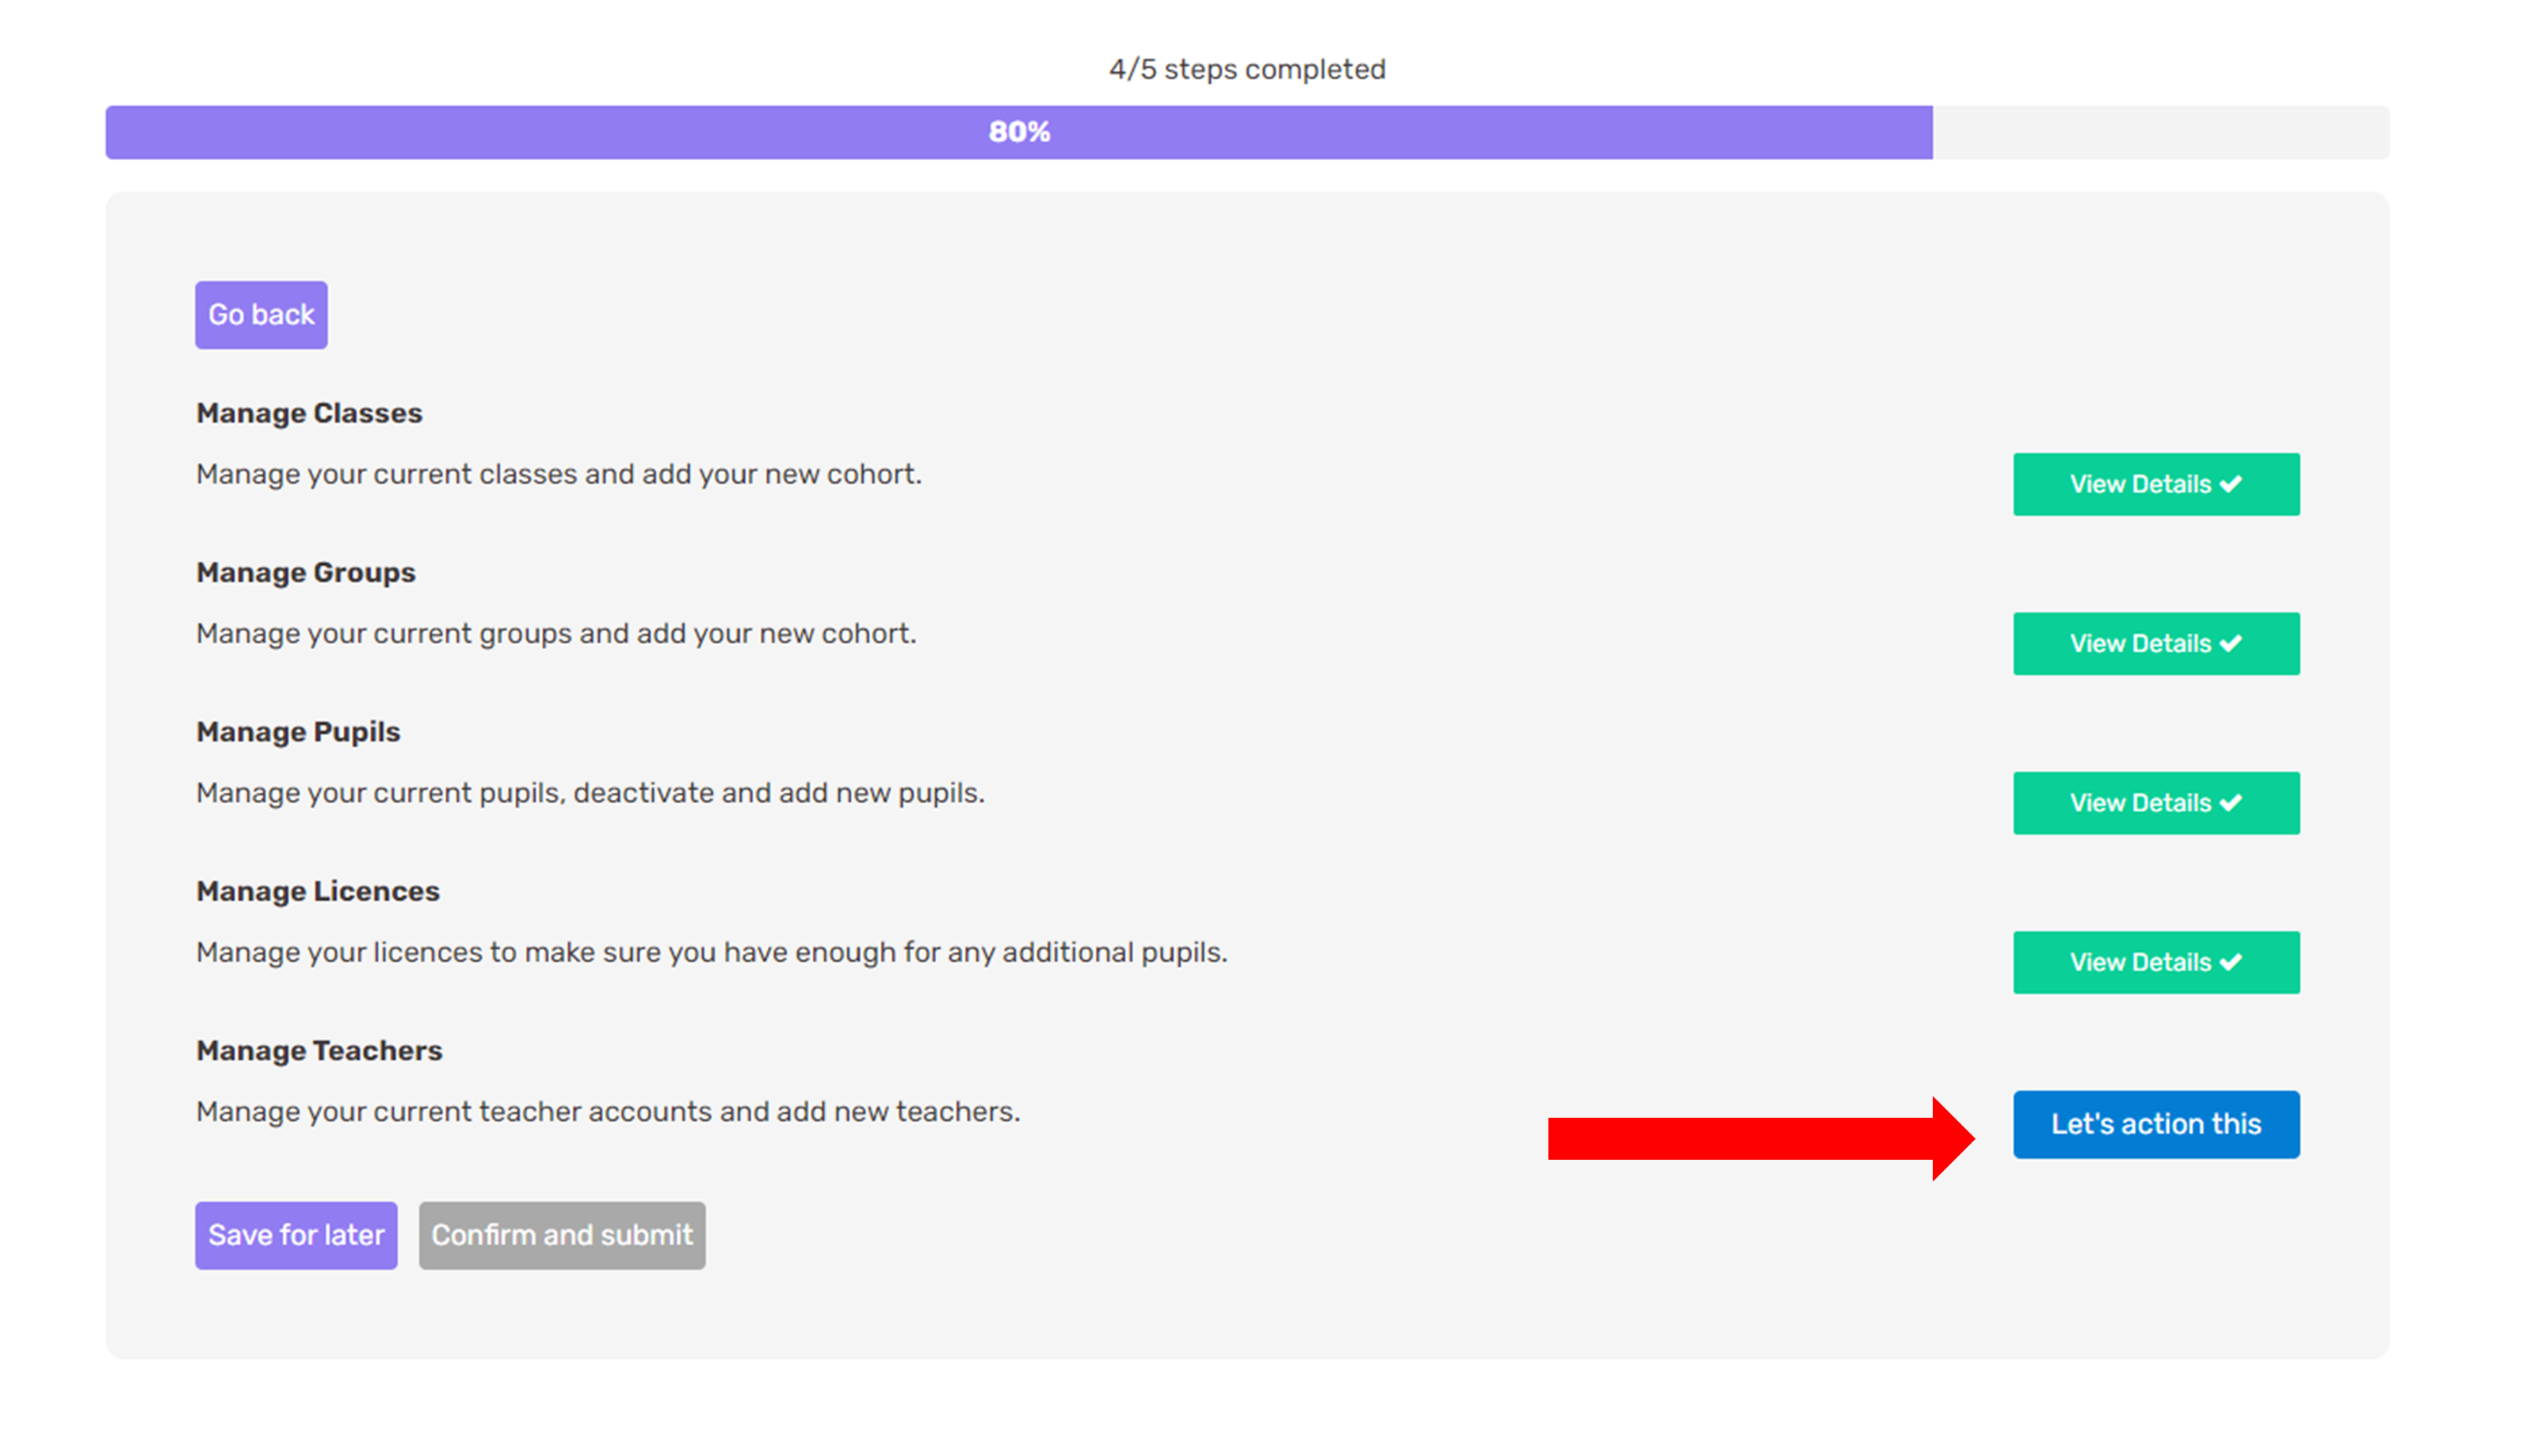Click the Manage Teachers heading
Image resolution: width=2535 pixels, height=1456 pixels.
(x=319, y=1050)
